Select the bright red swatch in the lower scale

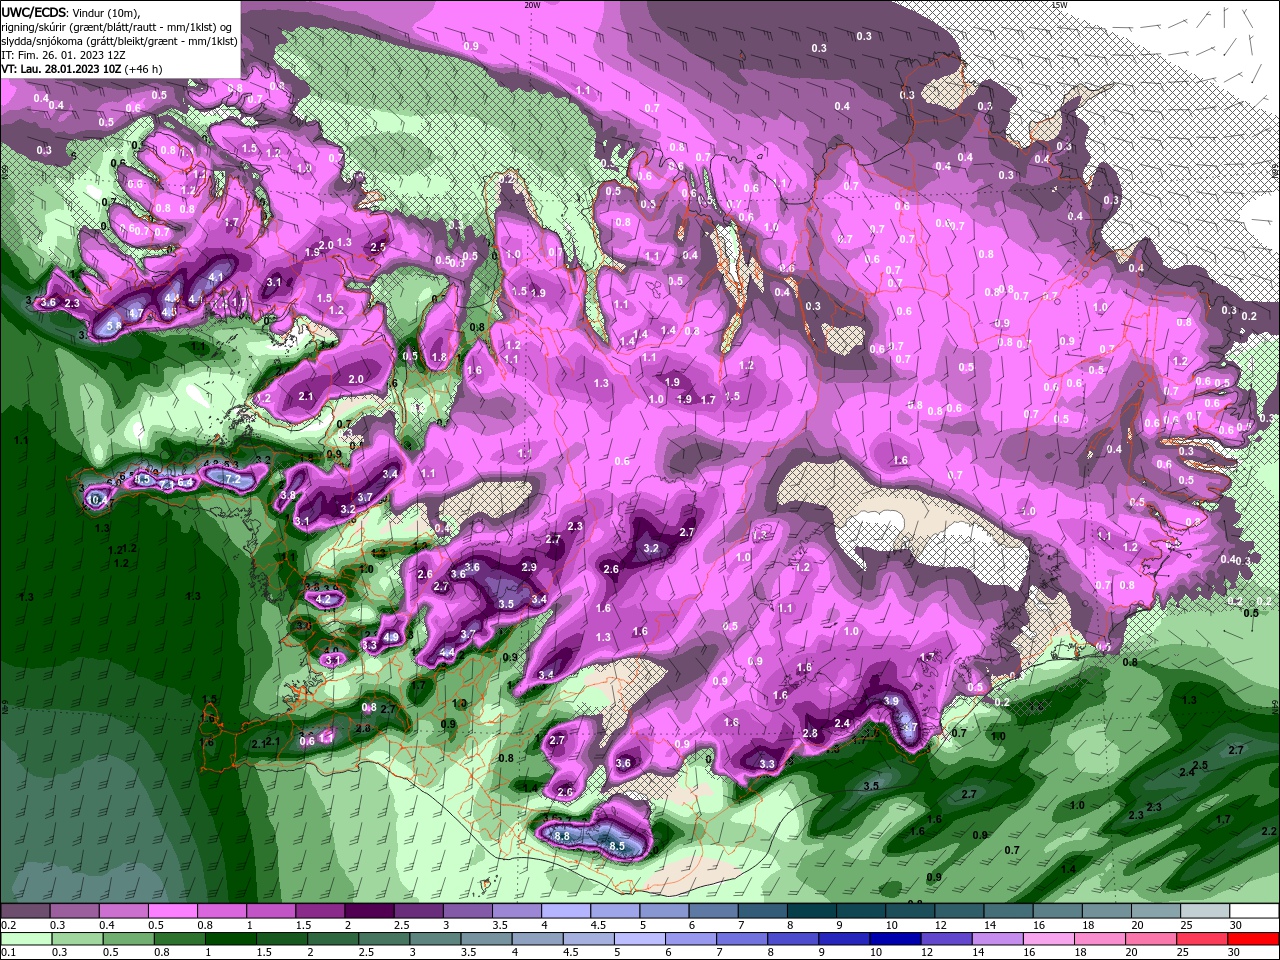[1255, 939]
